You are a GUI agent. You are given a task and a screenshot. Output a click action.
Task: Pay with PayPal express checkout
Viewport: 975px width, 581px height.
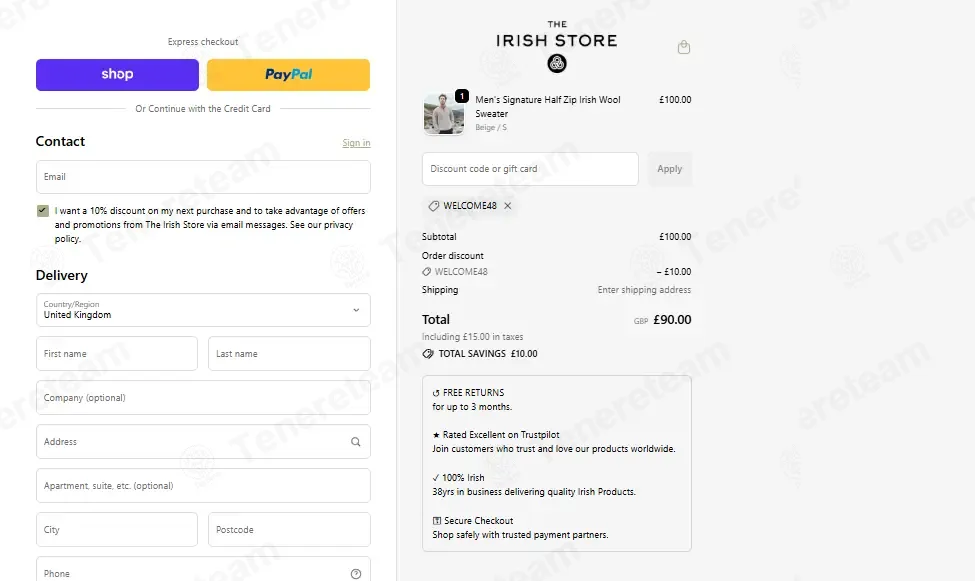point(289,75)
